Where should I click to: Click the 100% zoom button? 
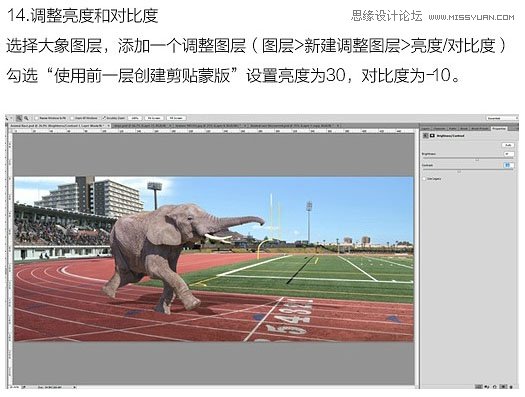(135, 118)
